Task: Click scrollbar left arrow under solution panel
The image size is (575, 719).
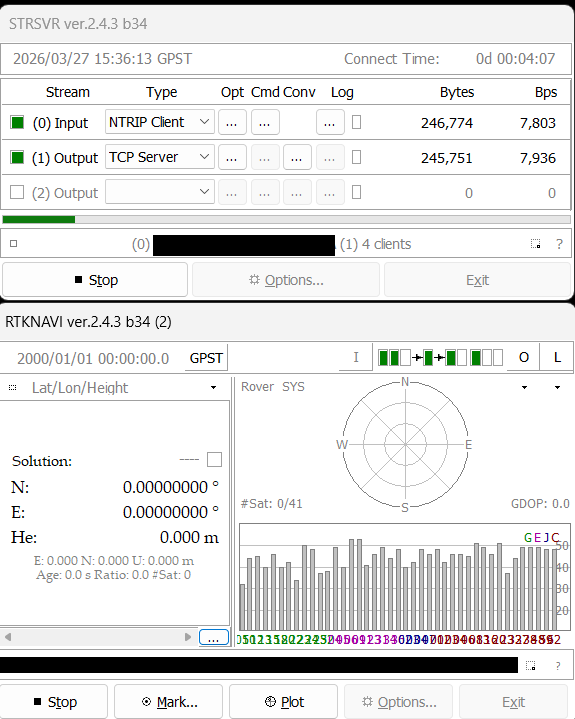Action: click(x=8, y=637)
